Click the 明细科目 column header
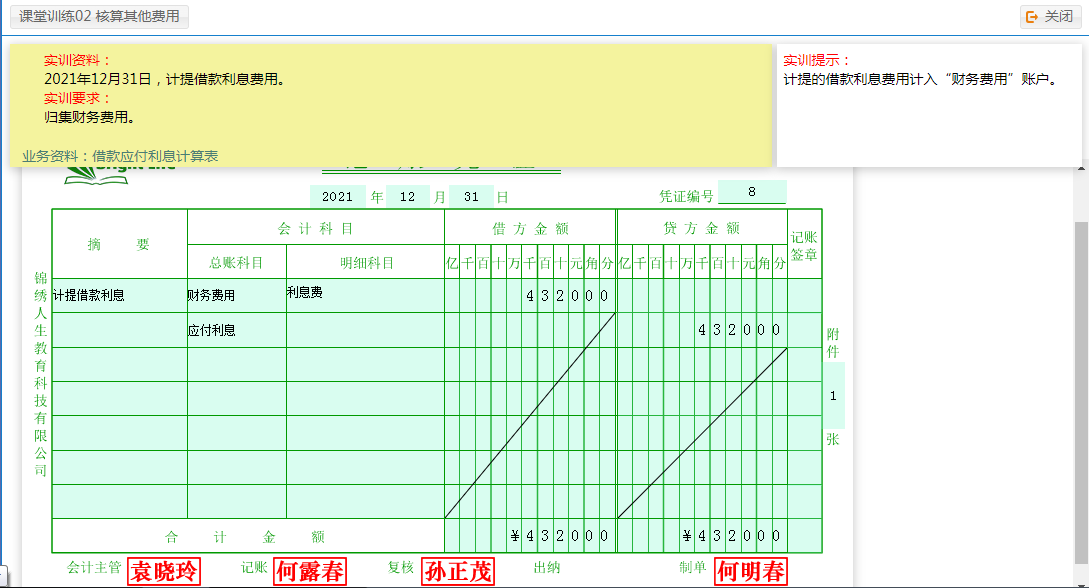1089x588 pixels. coord(367,262)
